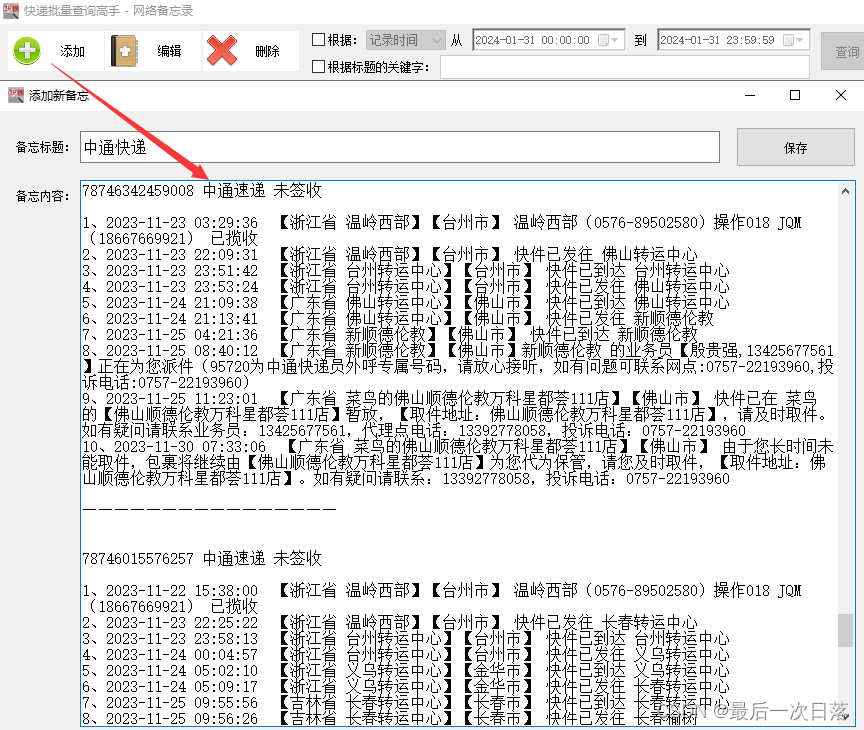Image resolution: width=864 pixels, height=730 pixels.
Task: Click the memo content scroll-up arrow
Action: (846, 191)
